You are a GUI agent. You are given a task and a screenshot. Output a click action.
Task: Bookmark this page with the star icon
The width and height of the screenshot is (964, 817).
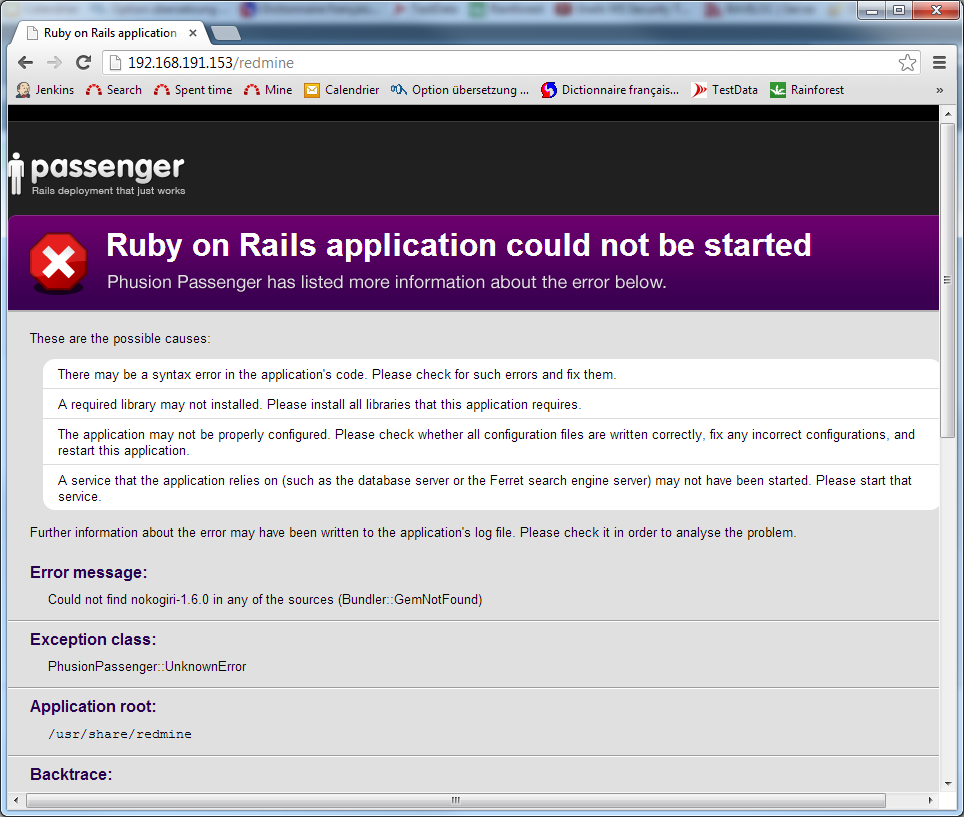[907, 63]
